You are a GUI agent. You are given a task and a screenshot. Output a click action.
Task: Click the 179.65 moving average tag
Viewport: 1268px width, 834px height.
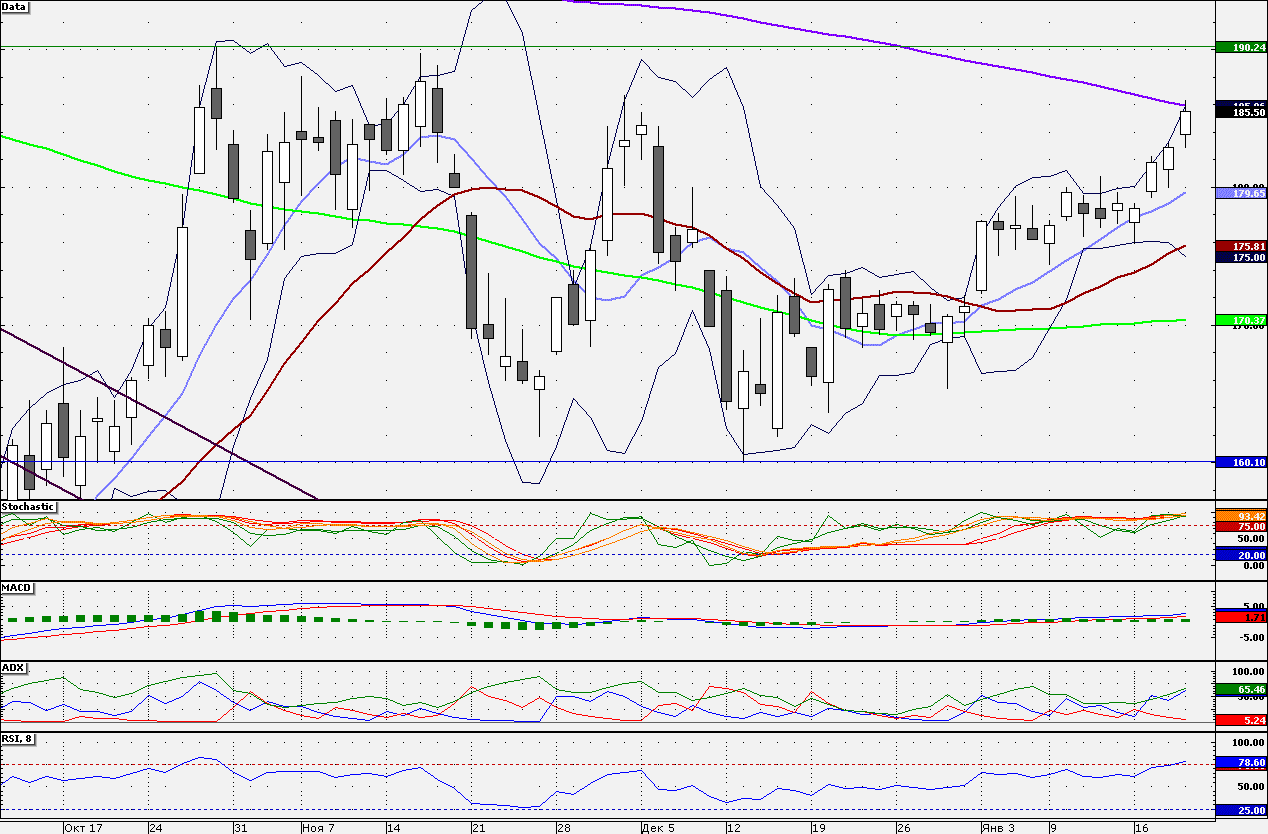pyautogui.click(x=1241, y=193)
